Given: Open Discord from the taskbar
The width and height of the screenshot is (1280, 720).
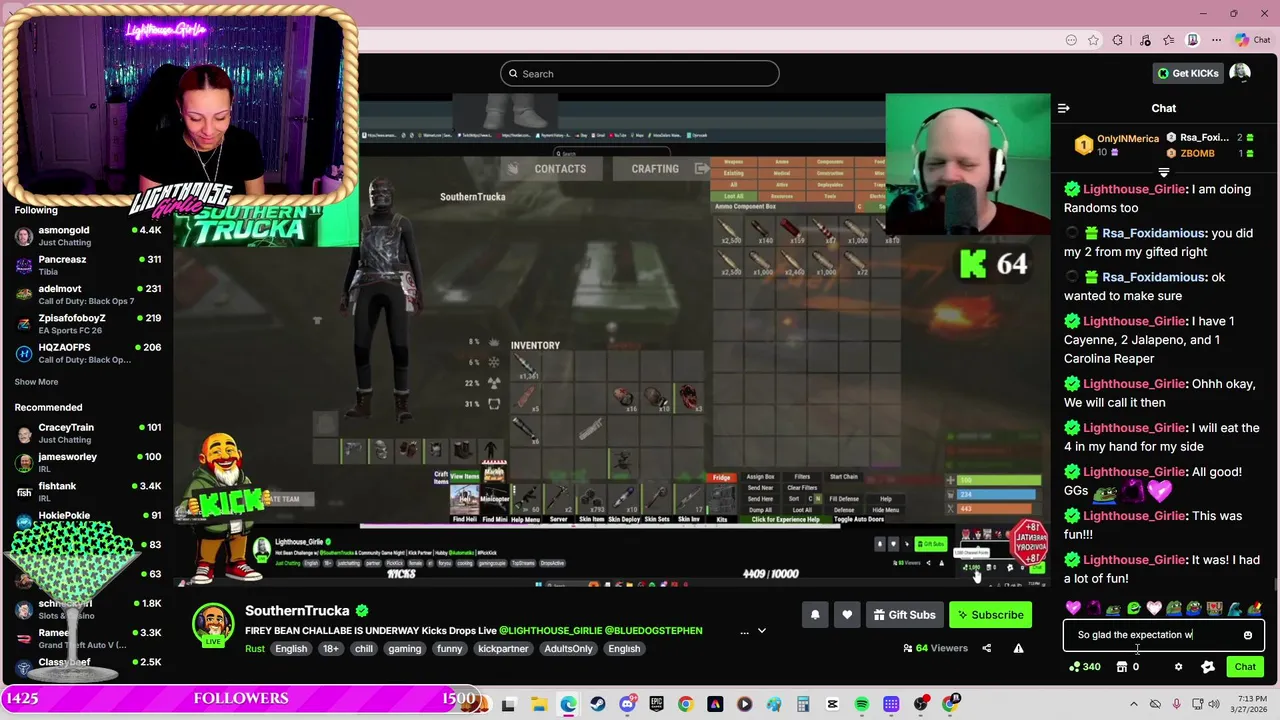Looking at the screenshot, I should [x=627, y=705].
